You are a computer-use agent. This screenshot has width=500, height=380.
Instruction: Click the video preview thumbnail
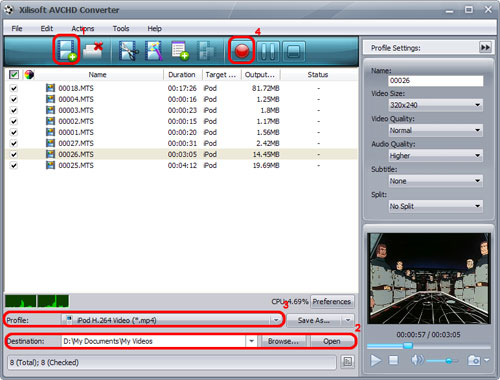pos(429,278)
